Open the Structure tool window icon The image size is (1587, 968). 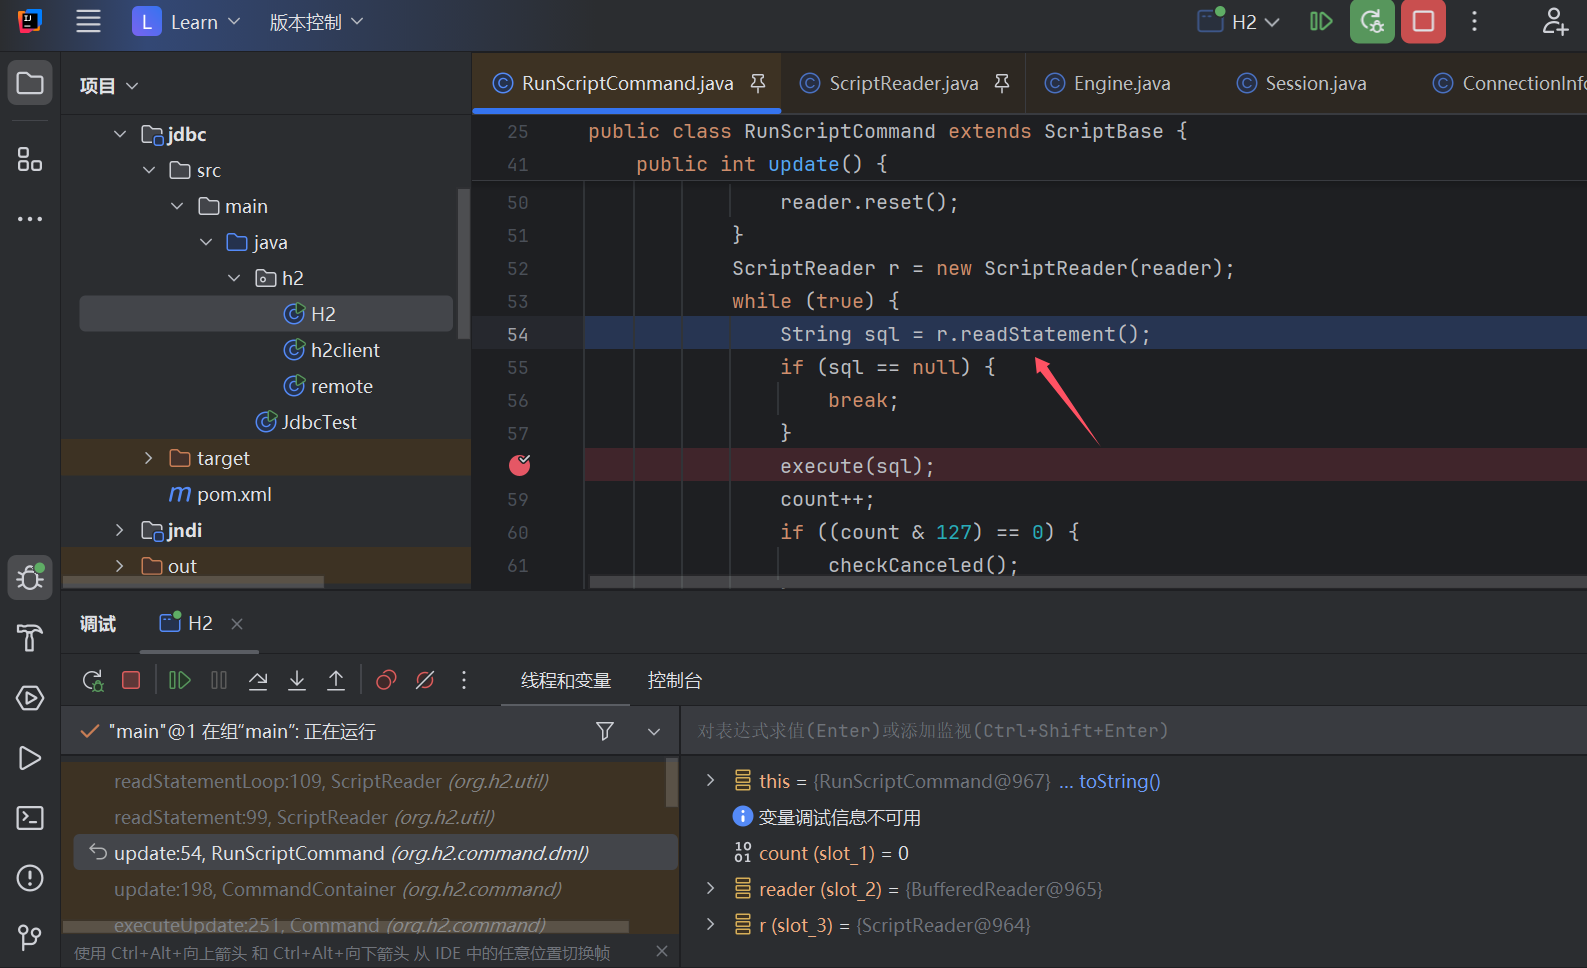(x=30, y=159)
